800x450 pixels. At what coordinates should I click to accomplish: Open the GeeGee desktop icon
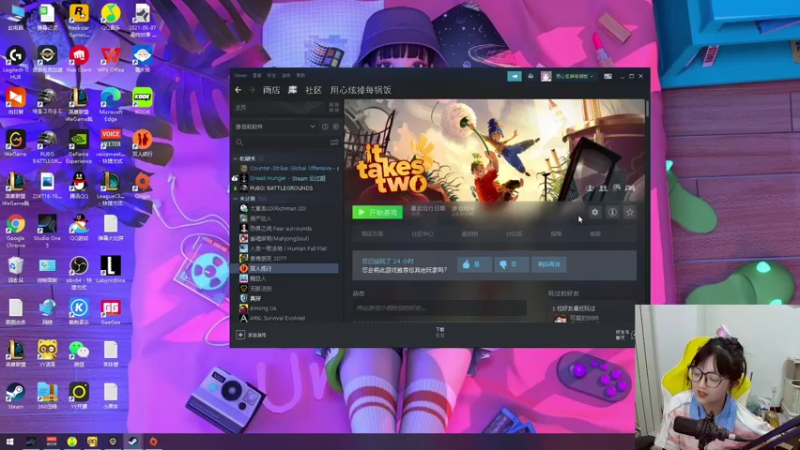pos(110,312)
